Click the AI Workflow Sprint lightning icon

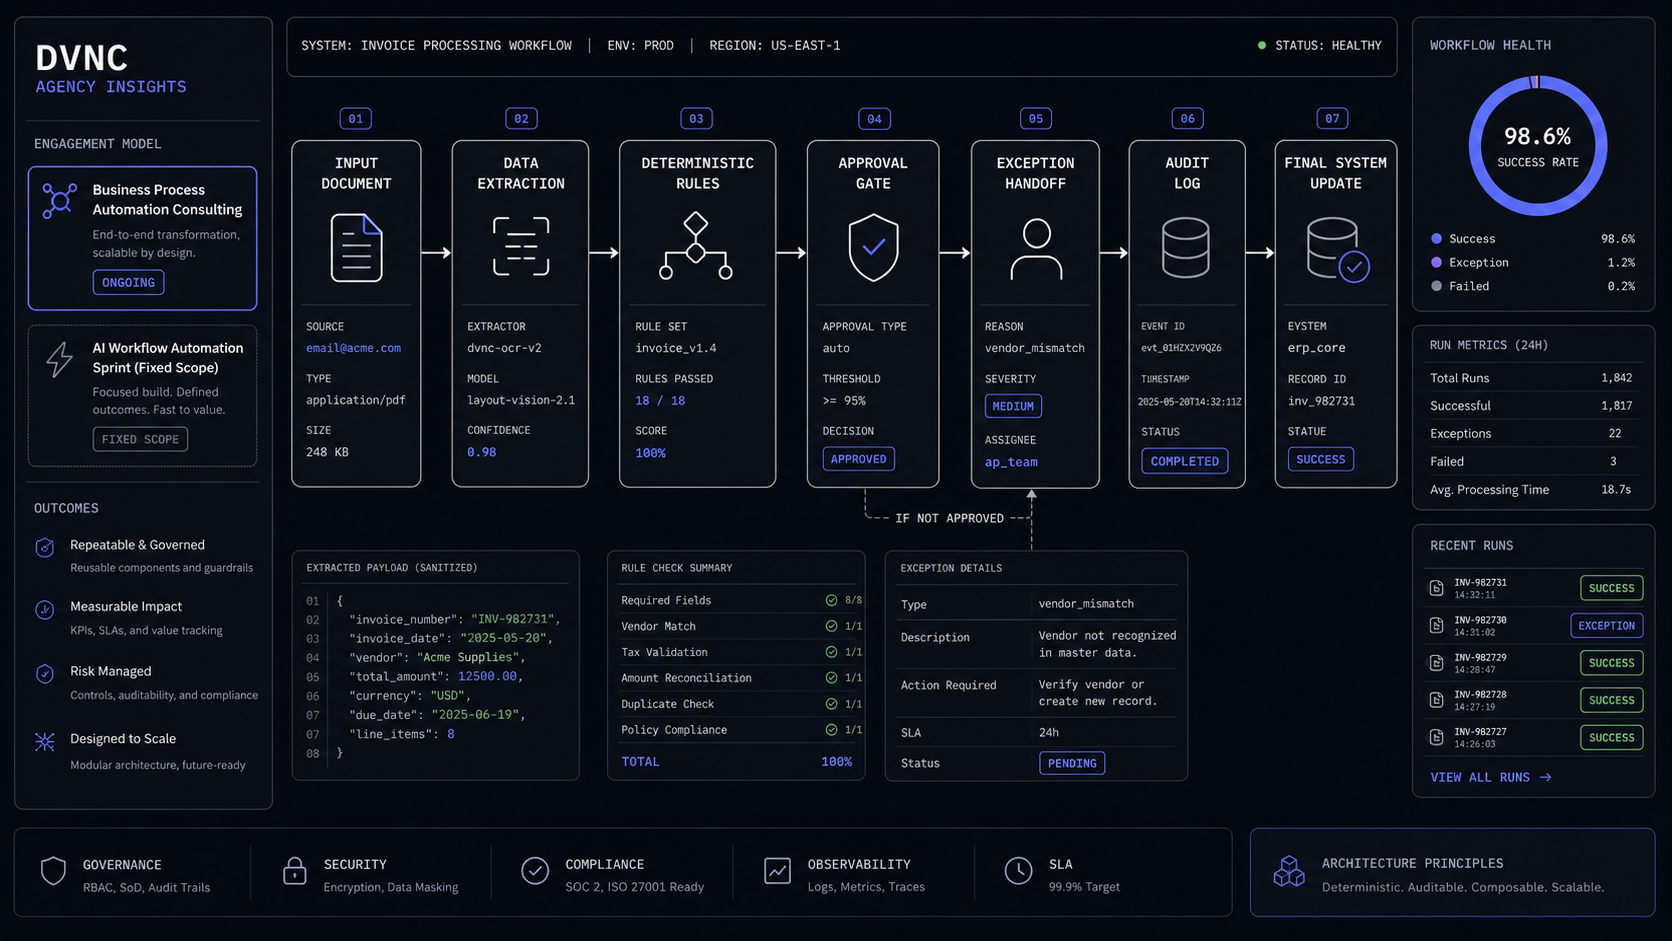point(59,359)
